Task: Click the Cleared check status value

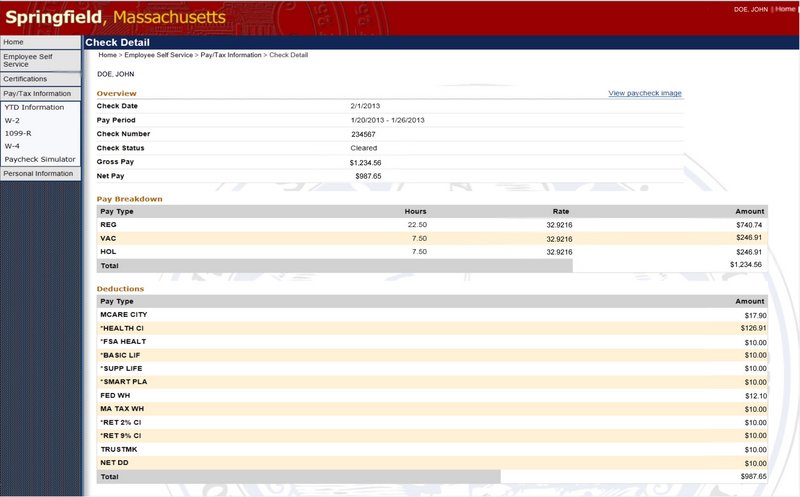Action: [363, 148]
